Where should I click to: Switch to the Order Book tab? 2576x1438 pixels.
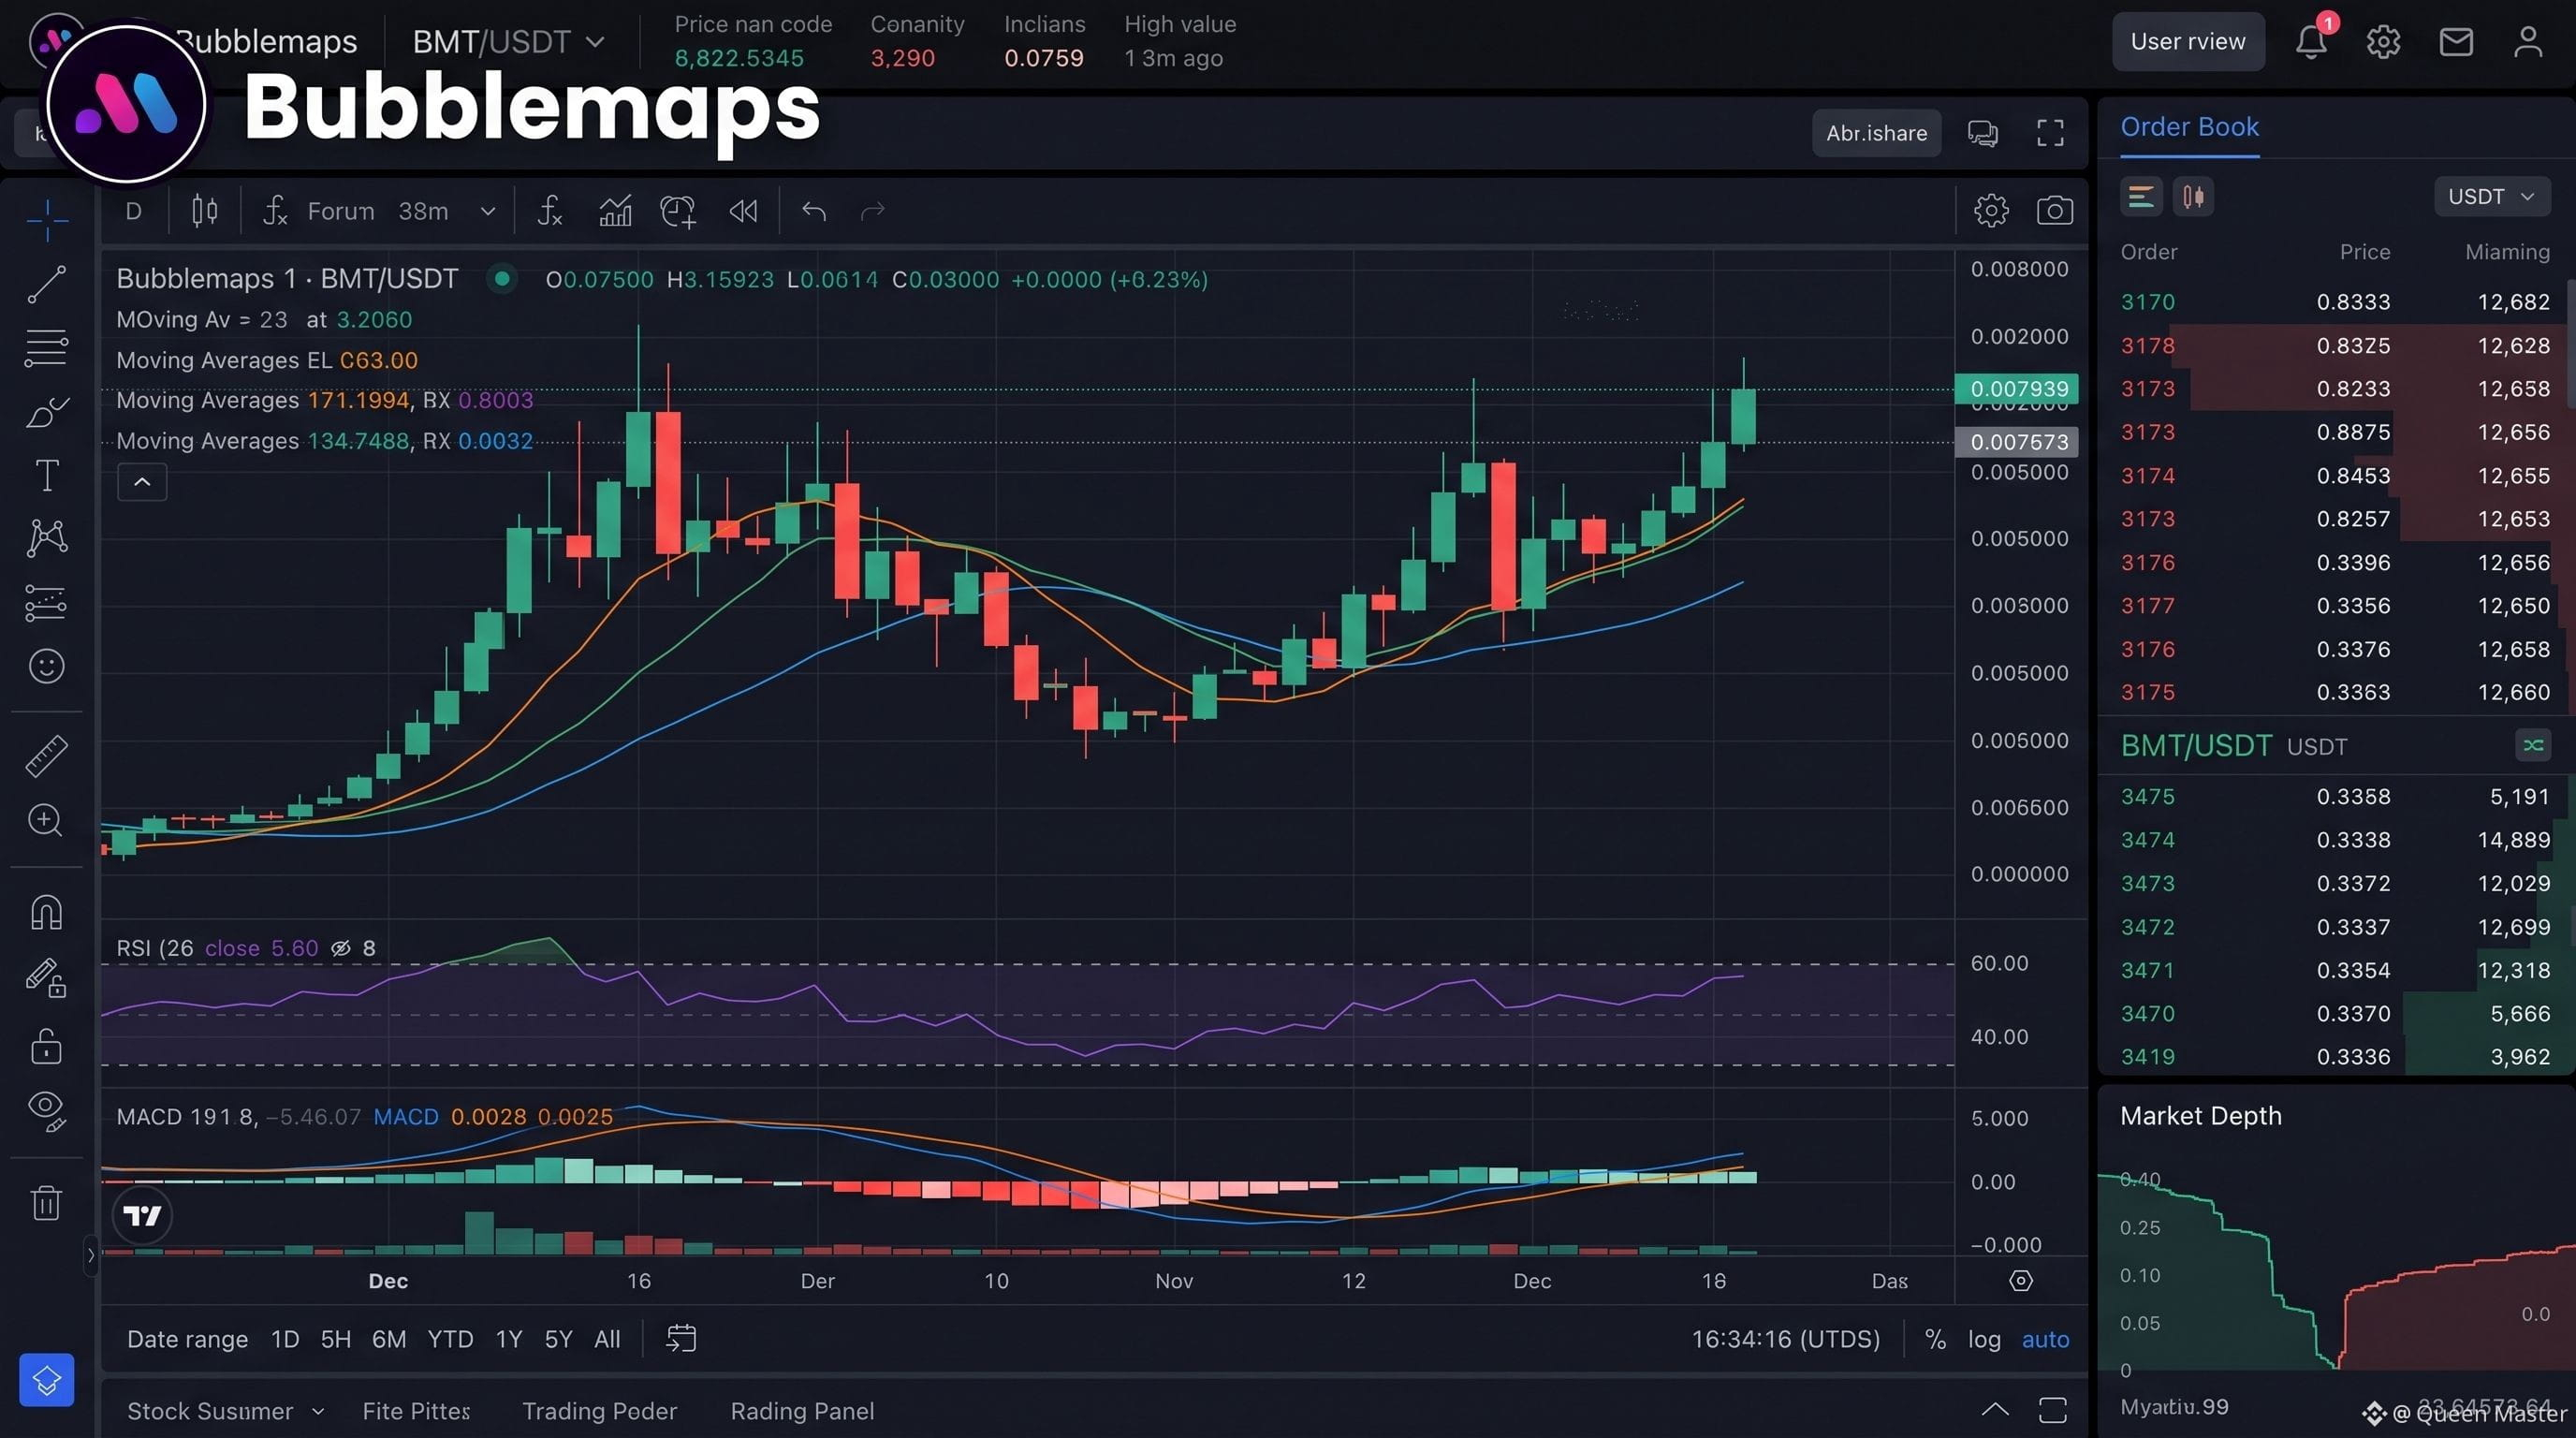tap(2189, 127)
